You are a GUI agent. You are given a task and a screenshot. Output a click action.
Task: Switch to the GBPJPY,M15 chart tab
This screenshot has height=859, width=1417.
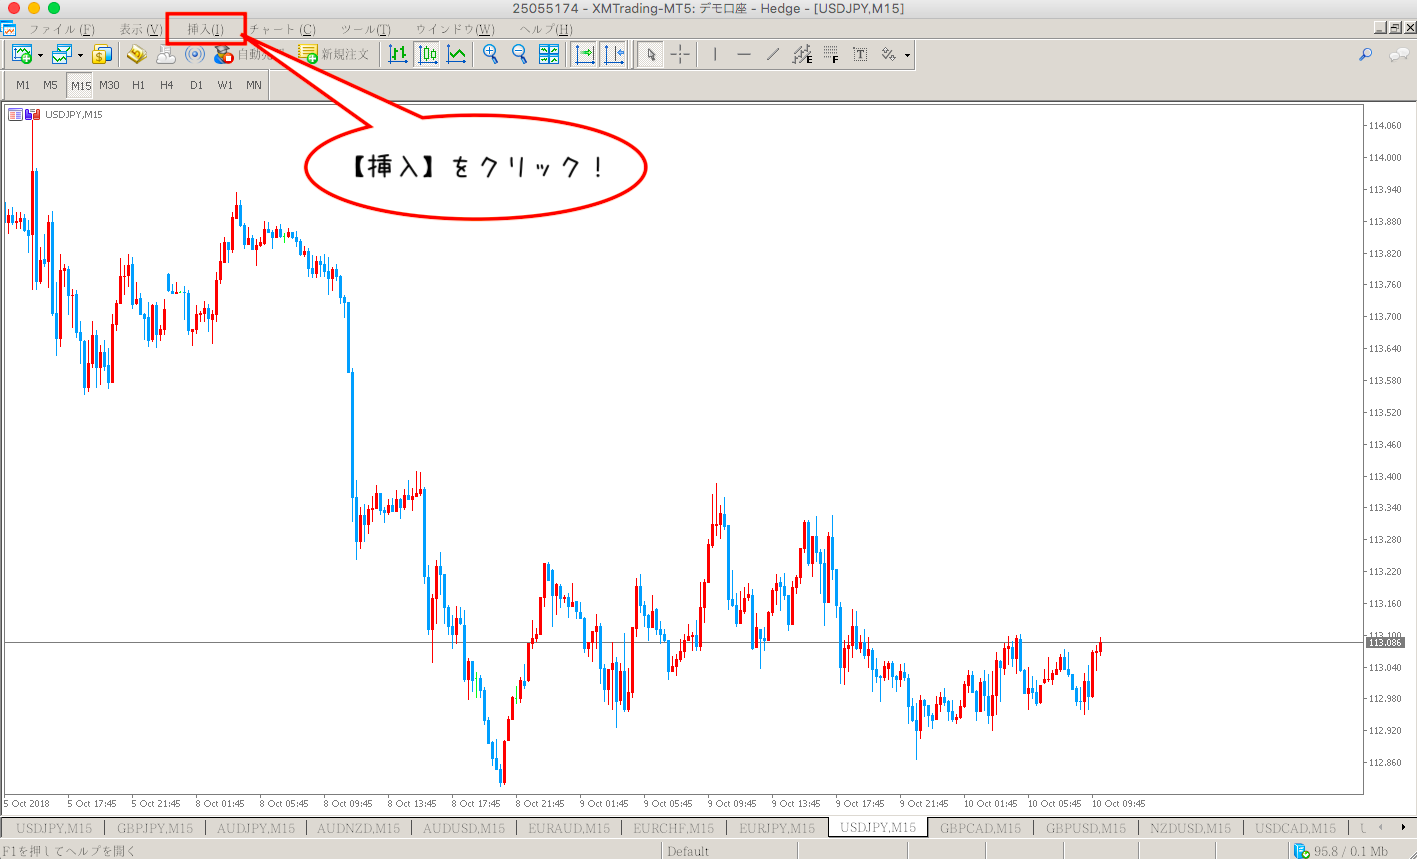click(x=154, y=828)
